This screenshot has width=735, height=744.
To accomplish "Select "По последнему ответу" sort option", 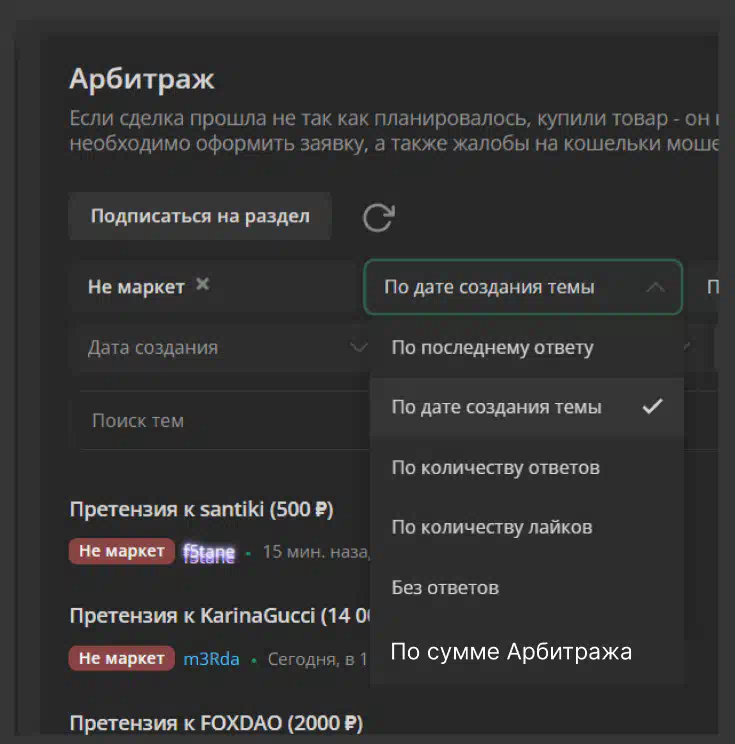I will coord(492,348).
